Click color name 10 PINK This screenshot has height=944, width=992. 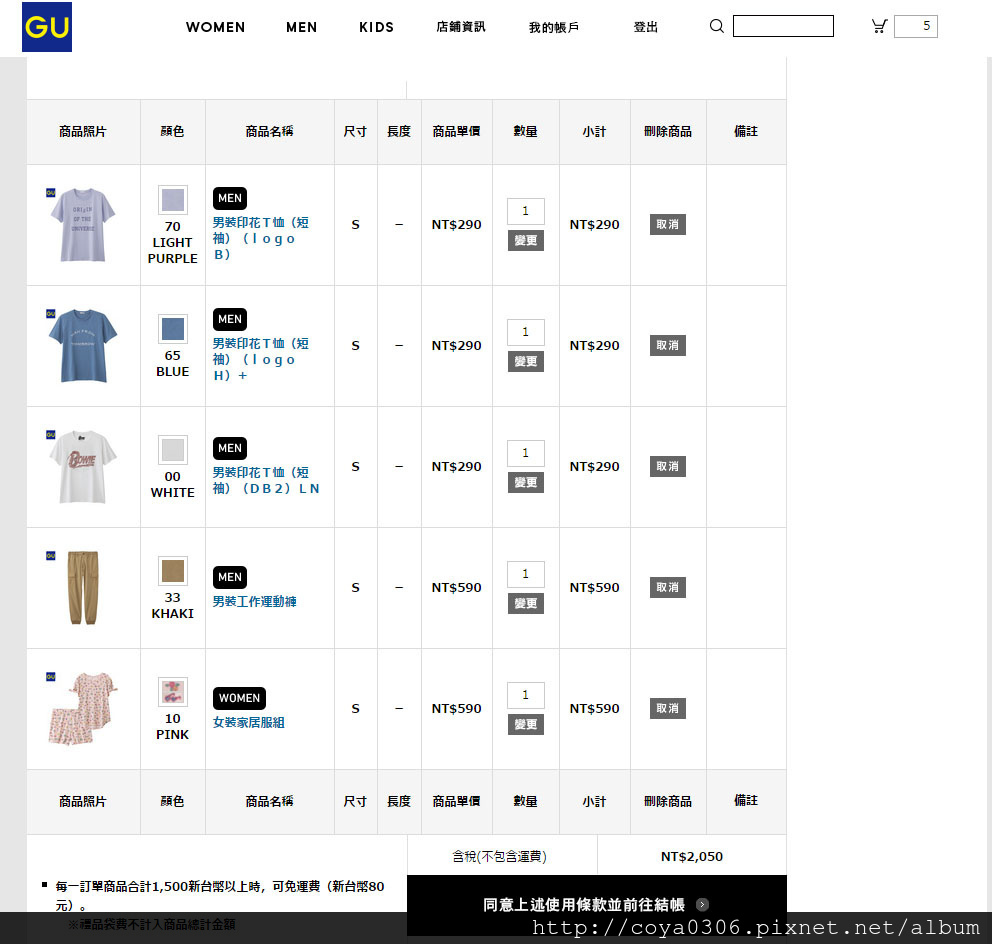(173, 726)
